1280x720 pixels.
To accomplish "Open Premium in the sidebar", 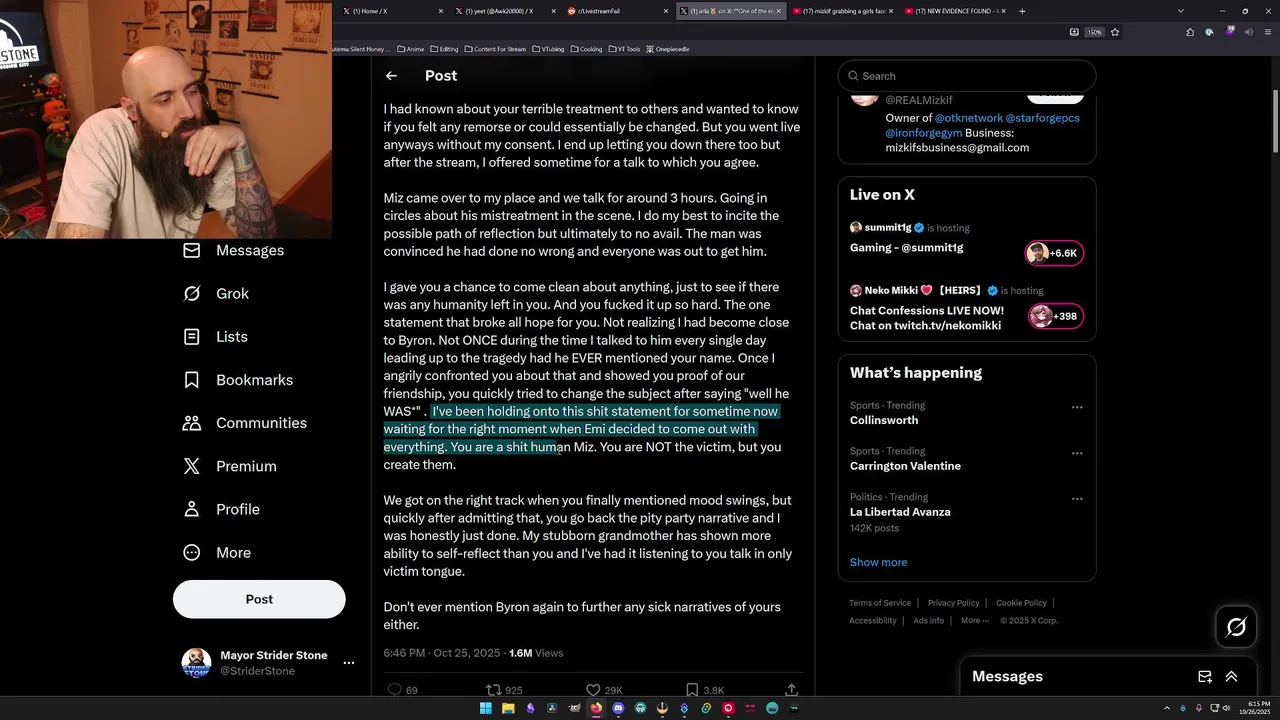I will tap(229, 466).
